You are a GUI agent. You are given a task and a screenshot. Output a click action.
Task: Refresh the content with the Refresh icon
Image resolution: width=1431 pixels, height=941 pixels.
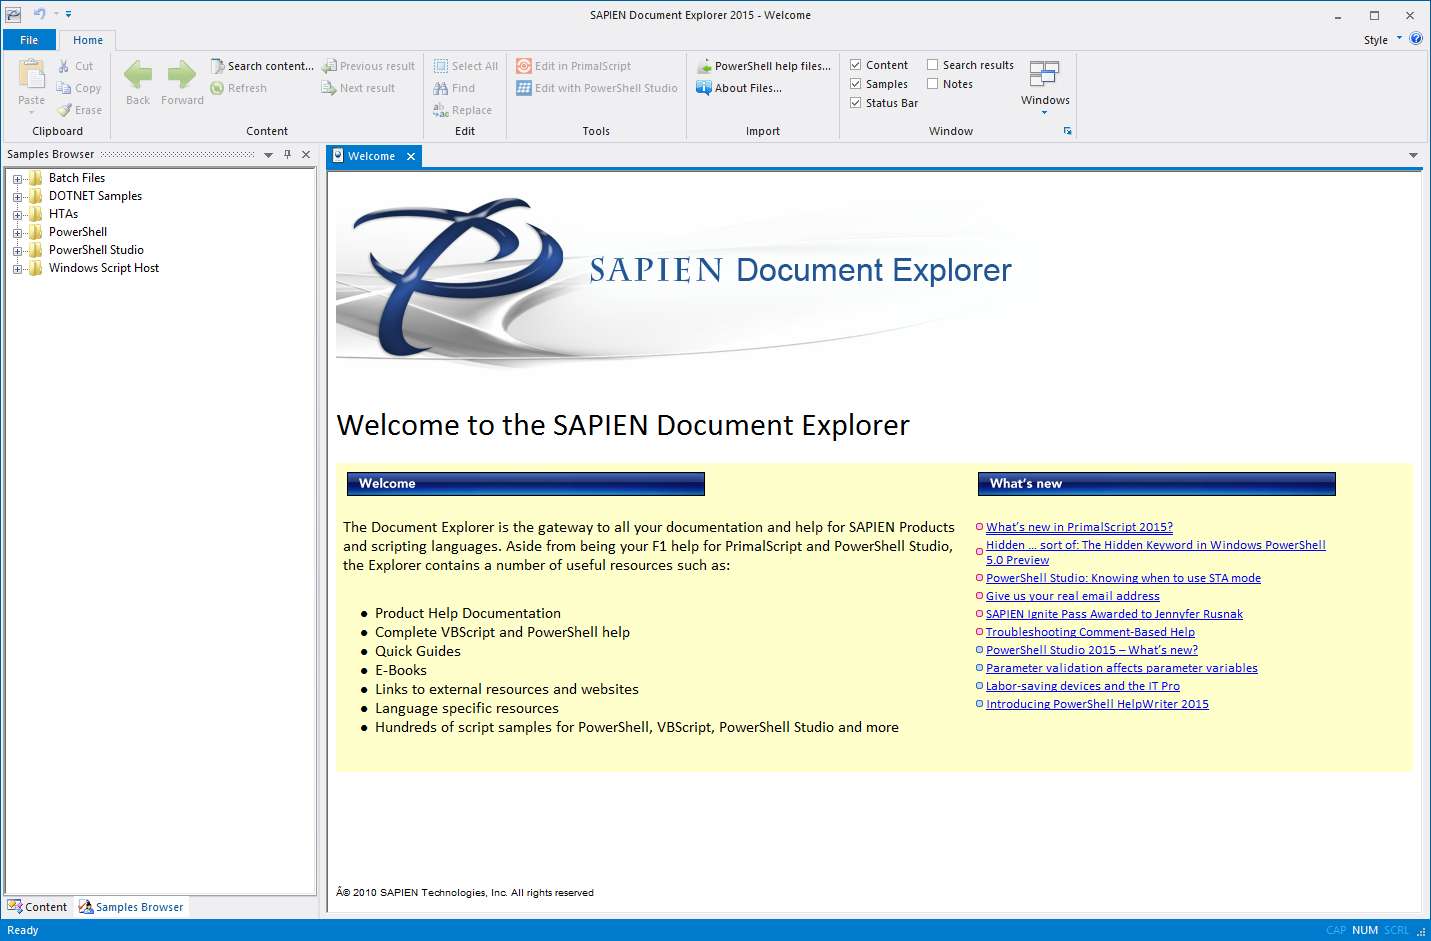217,88
